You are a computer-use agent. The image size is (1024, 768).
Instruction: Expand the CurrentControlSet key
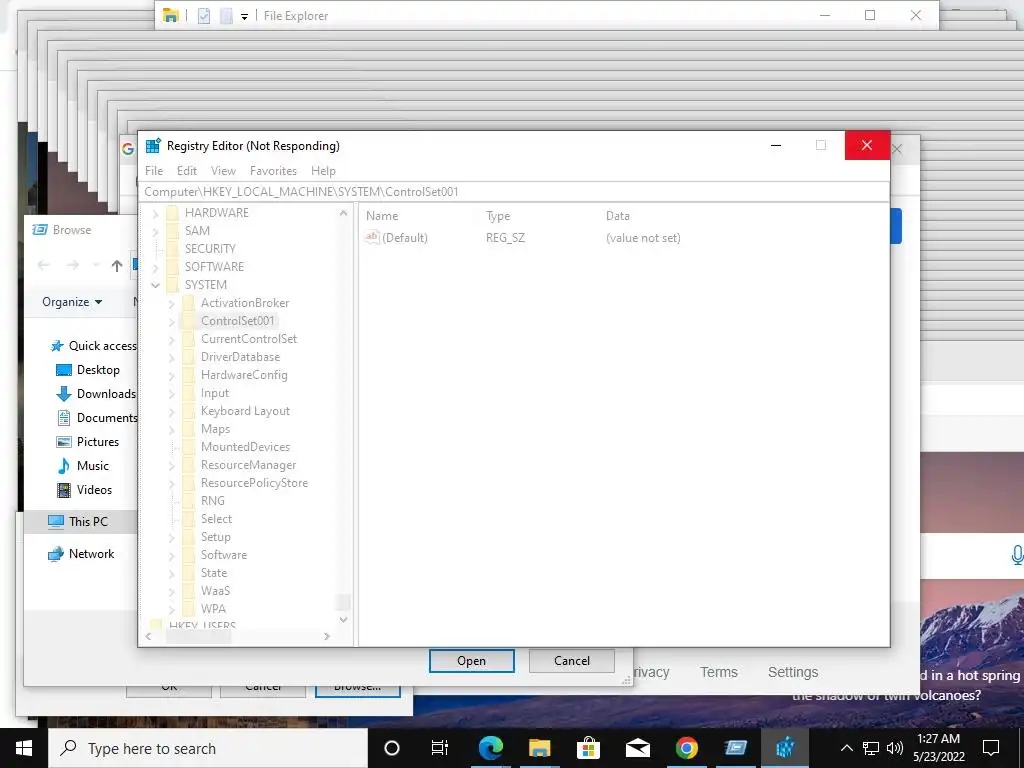point(172,339)
